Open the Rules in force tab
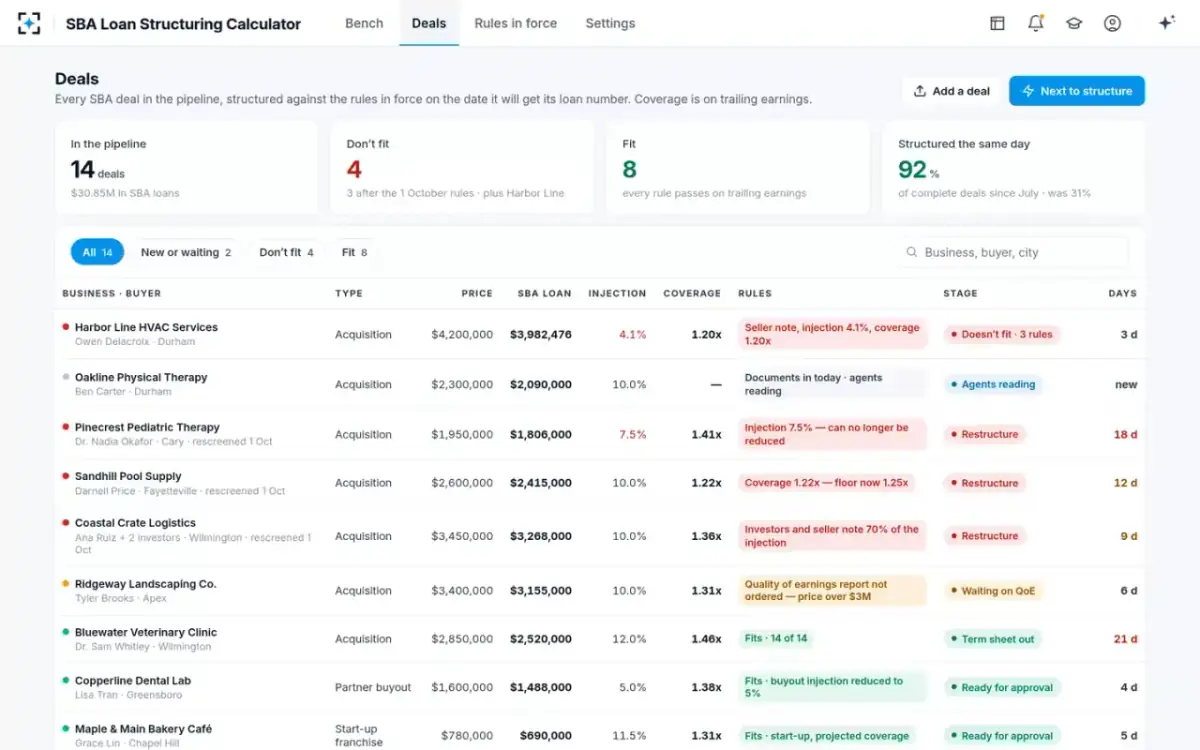The height and width of the screenshot is (750, 1200). click(515, 23)
